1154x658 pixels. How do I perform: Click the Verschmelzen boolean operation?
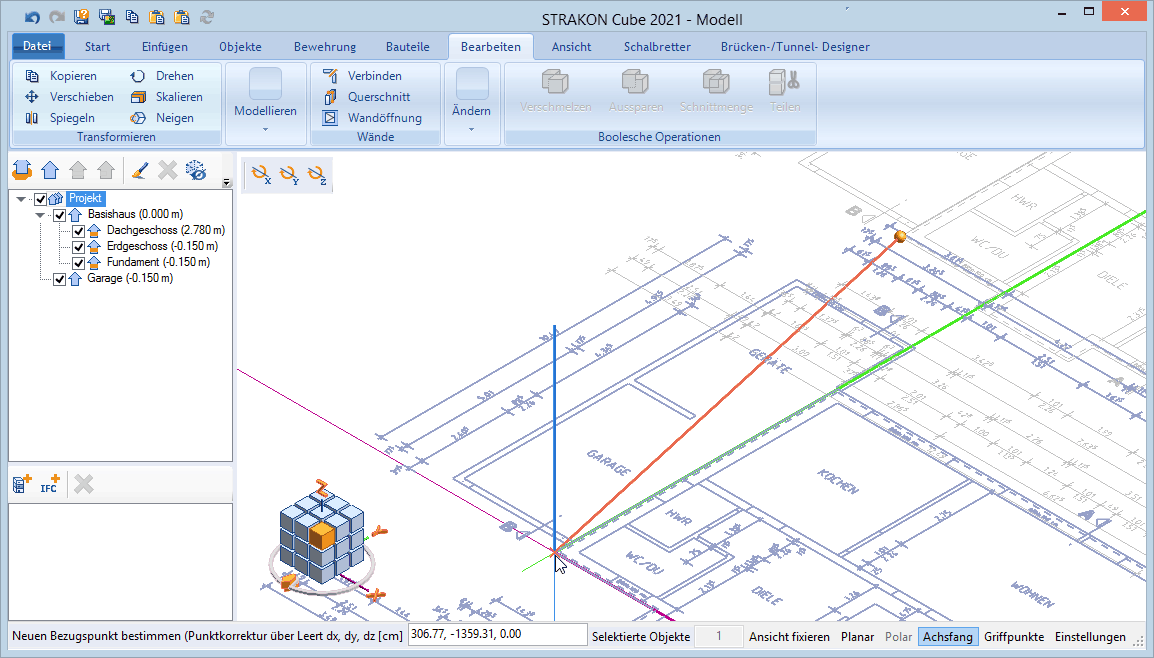point(556,91)
